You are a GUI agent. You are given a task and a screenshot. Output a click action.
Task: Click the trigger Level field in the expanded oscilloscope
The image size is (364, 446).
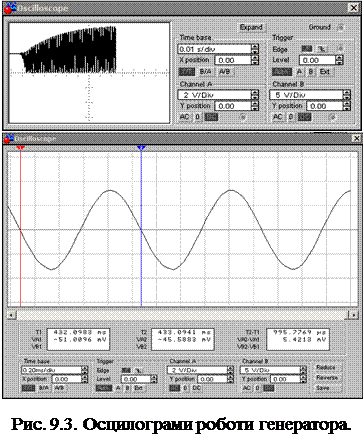click(x=135, y=379)
